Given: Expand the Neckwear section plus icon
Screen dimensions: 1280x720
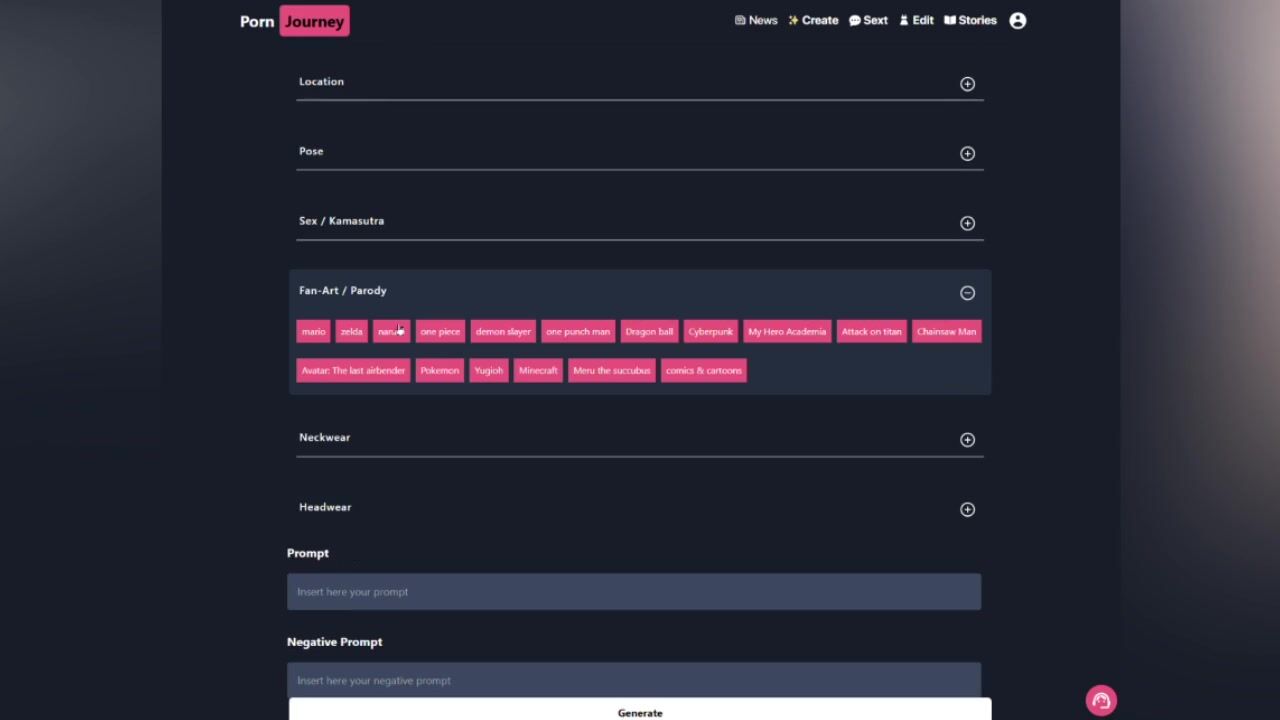Looking at the screenshot, I should [x=967, y=440].
